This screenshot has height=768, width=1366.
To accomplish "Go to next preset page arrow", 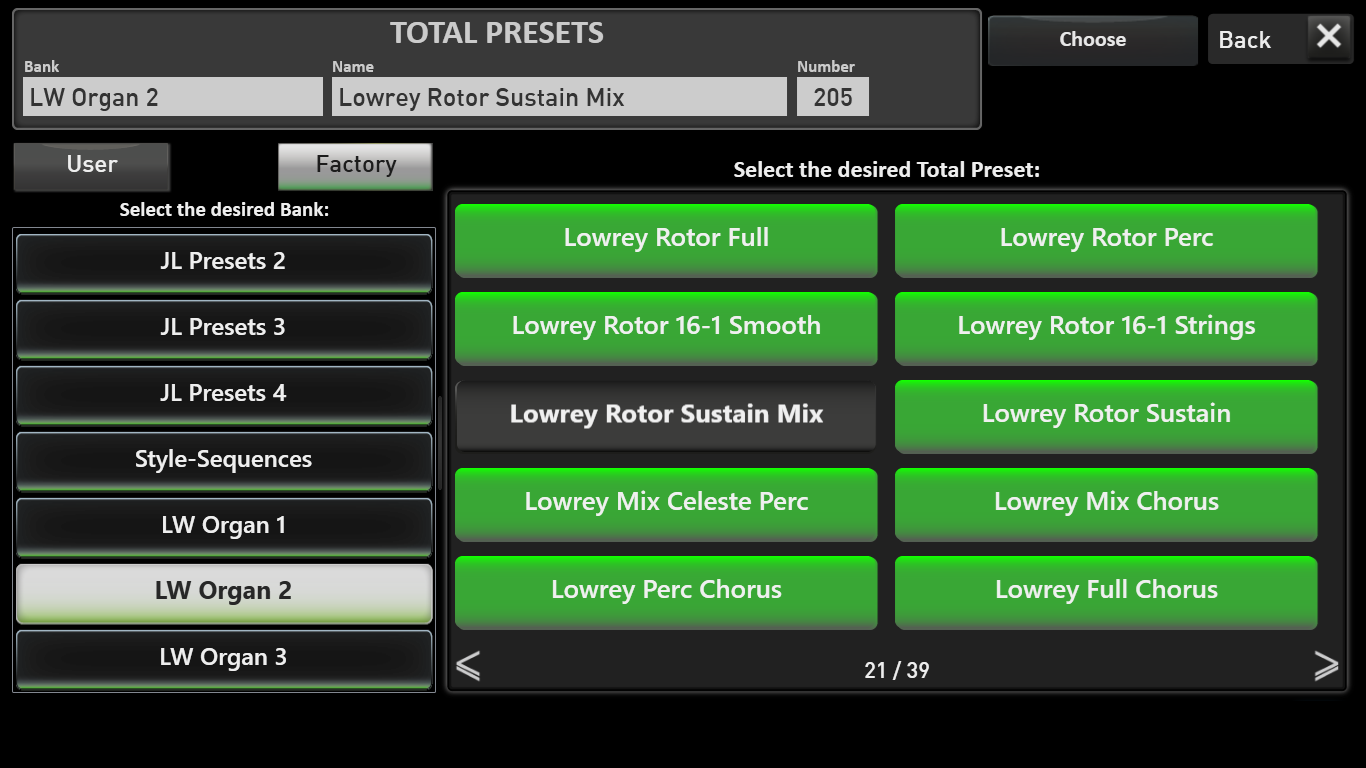I will click(x=1326, y=666).
